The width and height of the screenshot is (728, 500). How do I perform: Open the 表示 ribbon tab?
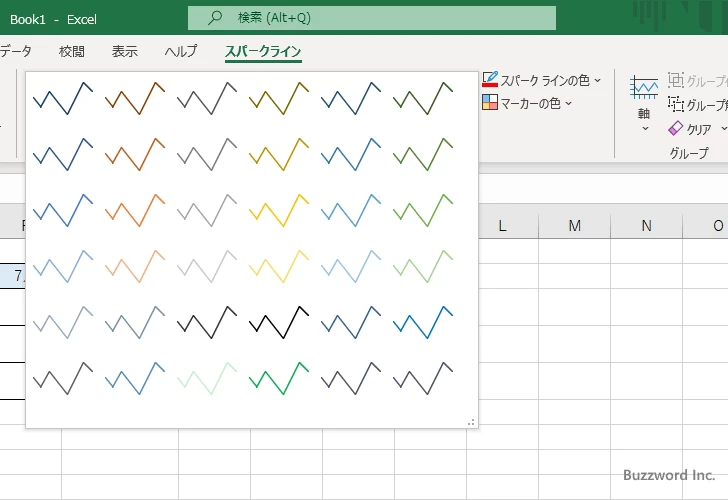pyautogui.click(x=124, y=51)
